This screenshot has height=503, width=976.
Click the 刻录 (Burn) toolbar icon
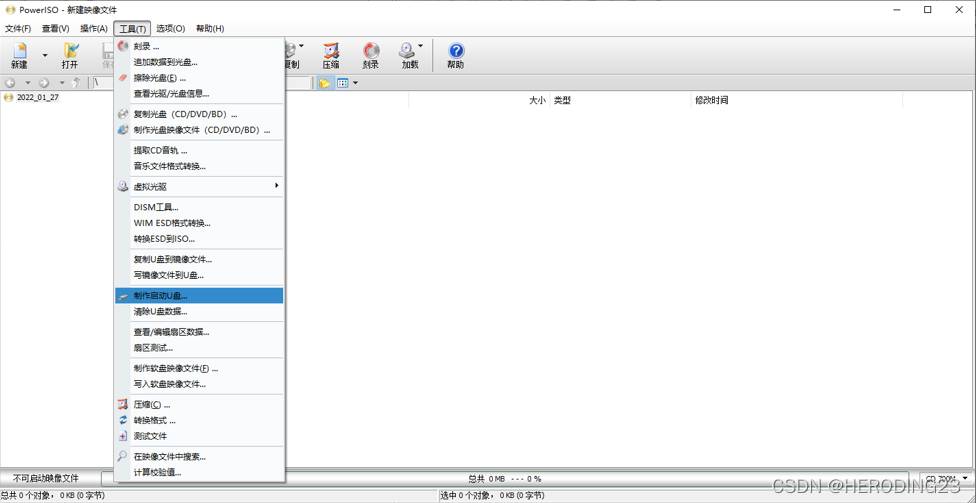click(371, 56)
